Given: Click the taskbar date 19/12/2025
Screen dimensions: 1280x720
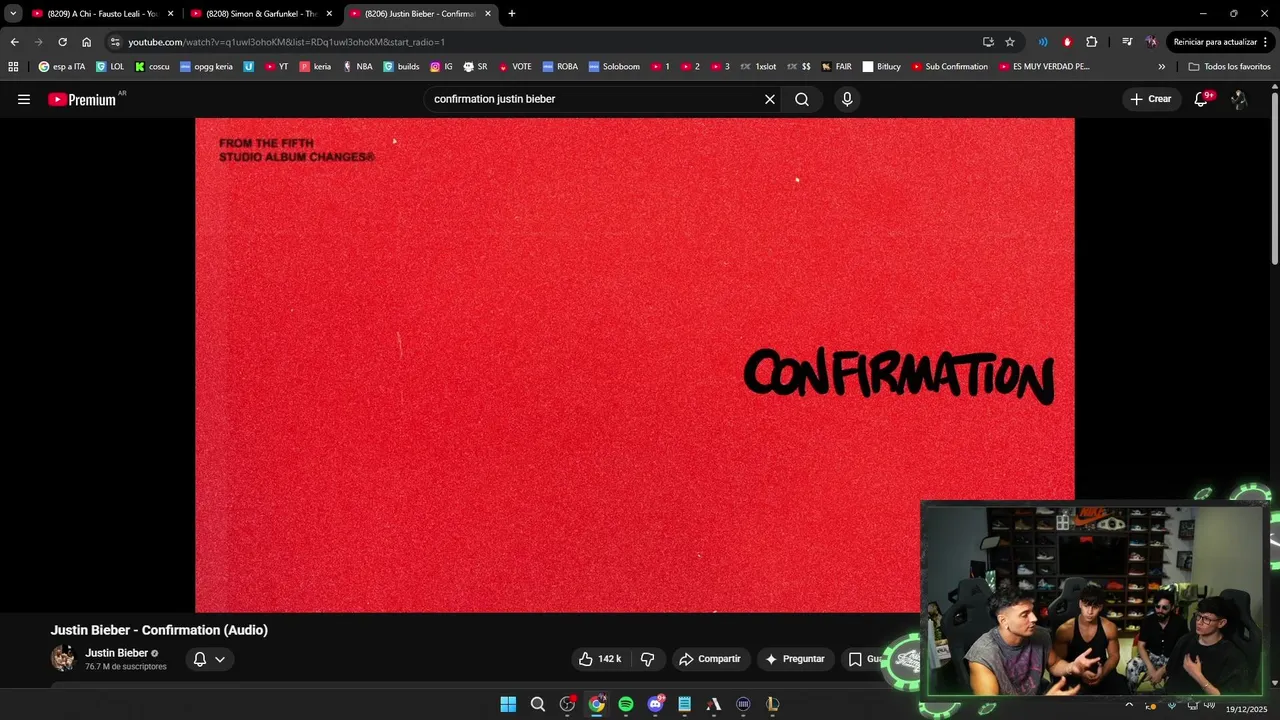Looking at the screenshot, I should pyautogui.click(x=1246, y=708).
